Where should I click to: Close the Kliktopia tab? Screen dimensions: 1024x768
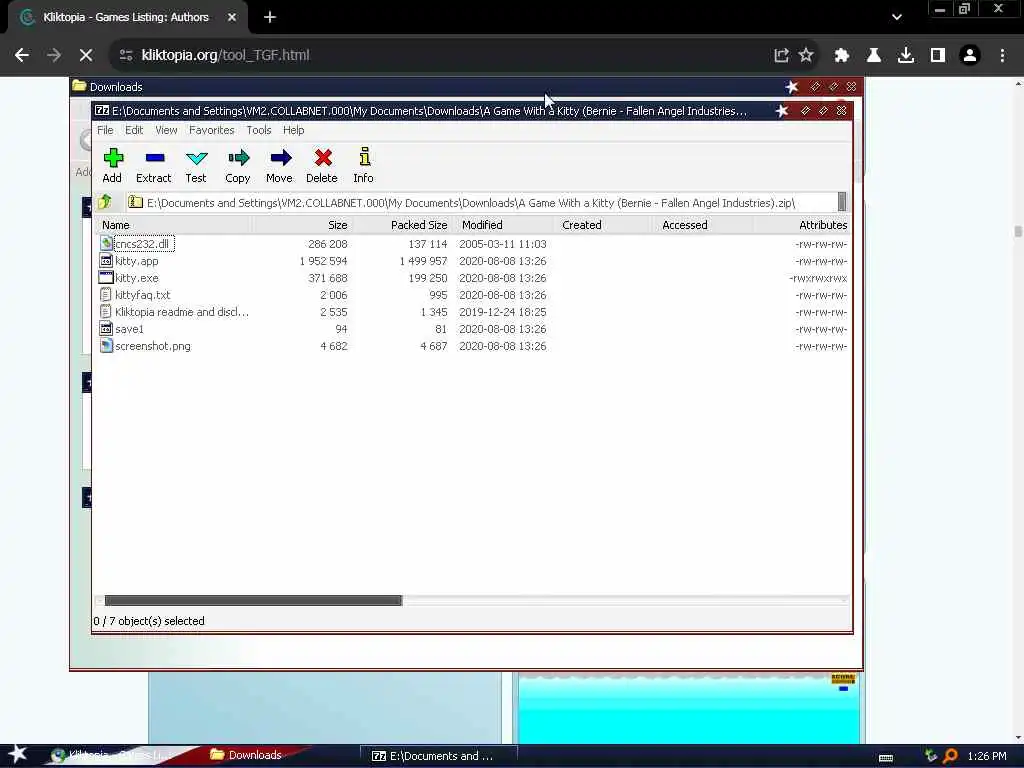point(232,18)
